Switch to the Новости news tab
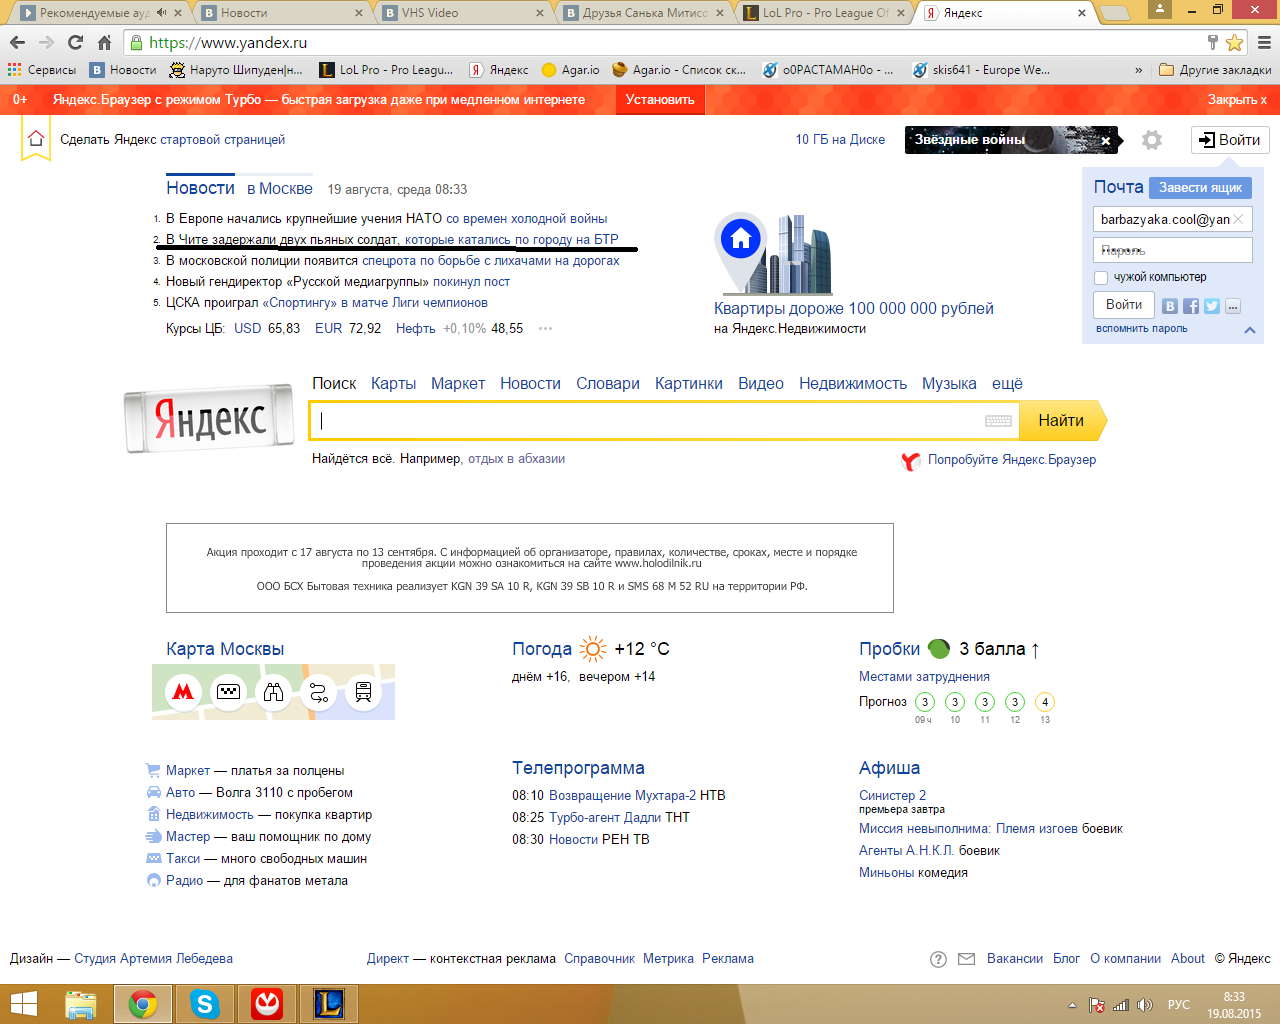 (x=200, y=188)
